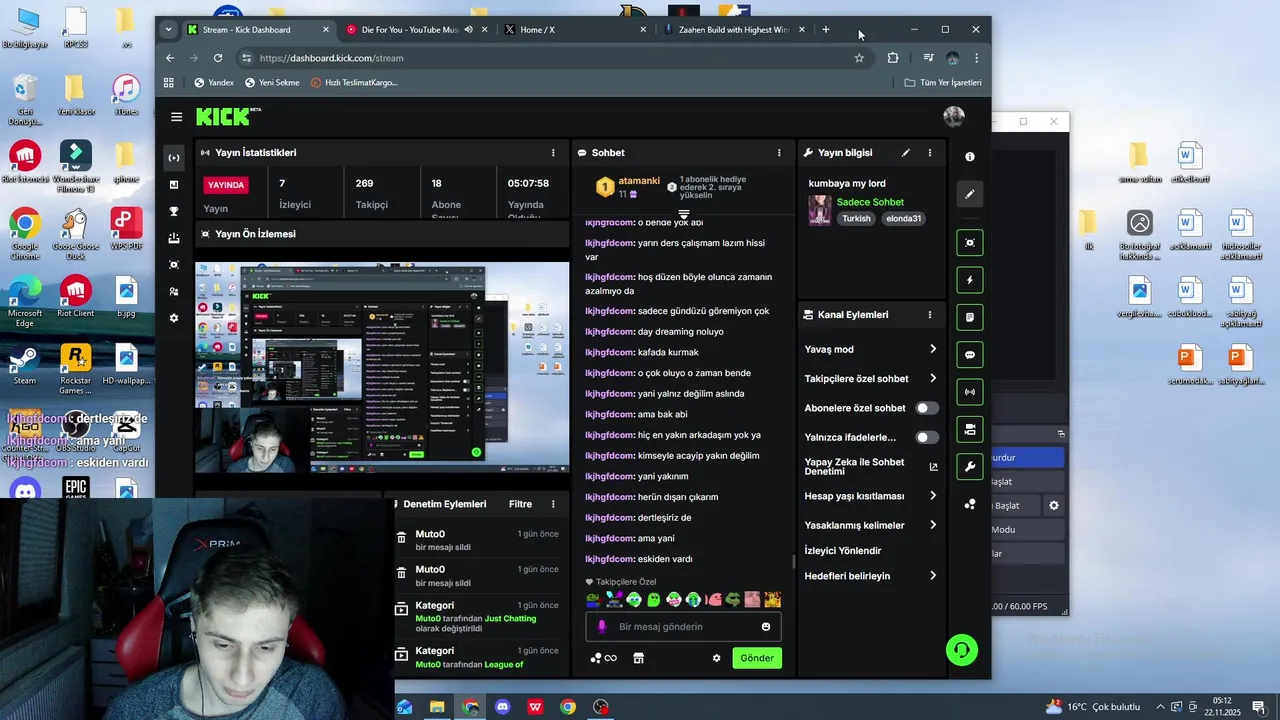
Task: Click the profile avatar in Kick header
Action: point(954,117)
